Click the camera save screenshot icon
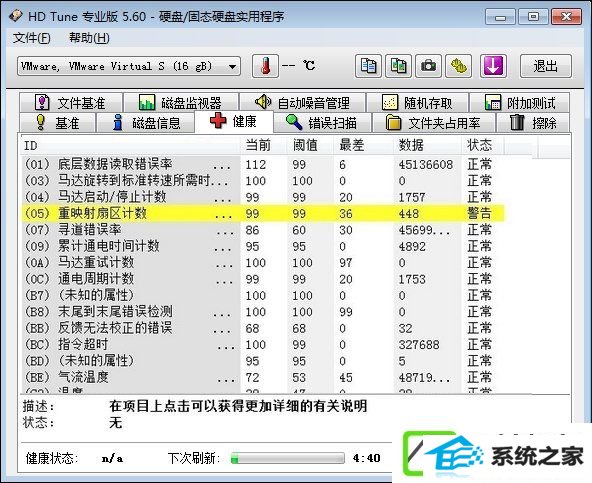The image size is (592, 483). click(428, 66)
